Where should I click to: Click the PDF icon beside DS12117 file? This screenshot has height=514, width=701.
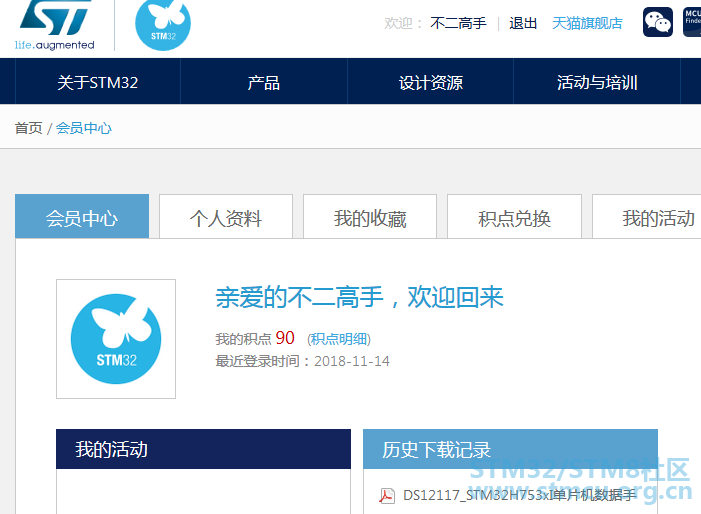pos(387,496)
